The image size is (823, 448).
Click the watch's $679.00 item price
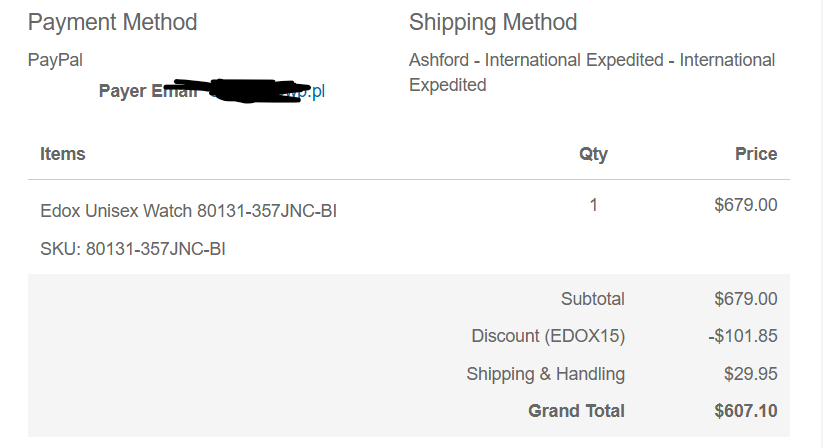pyautogui.click(x=745, y=206)
